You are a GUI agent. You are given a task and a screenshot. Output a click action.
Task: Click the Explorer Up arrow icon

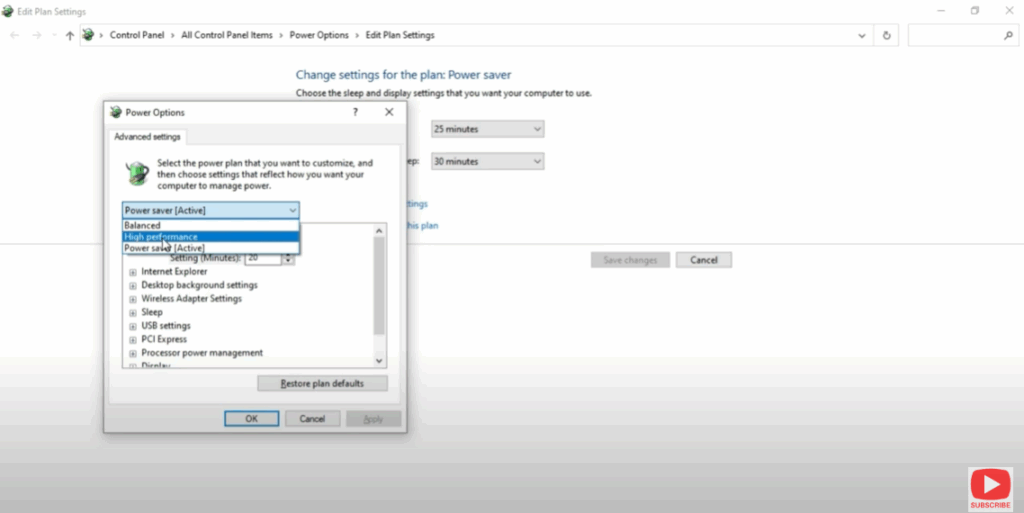(69, 35)
